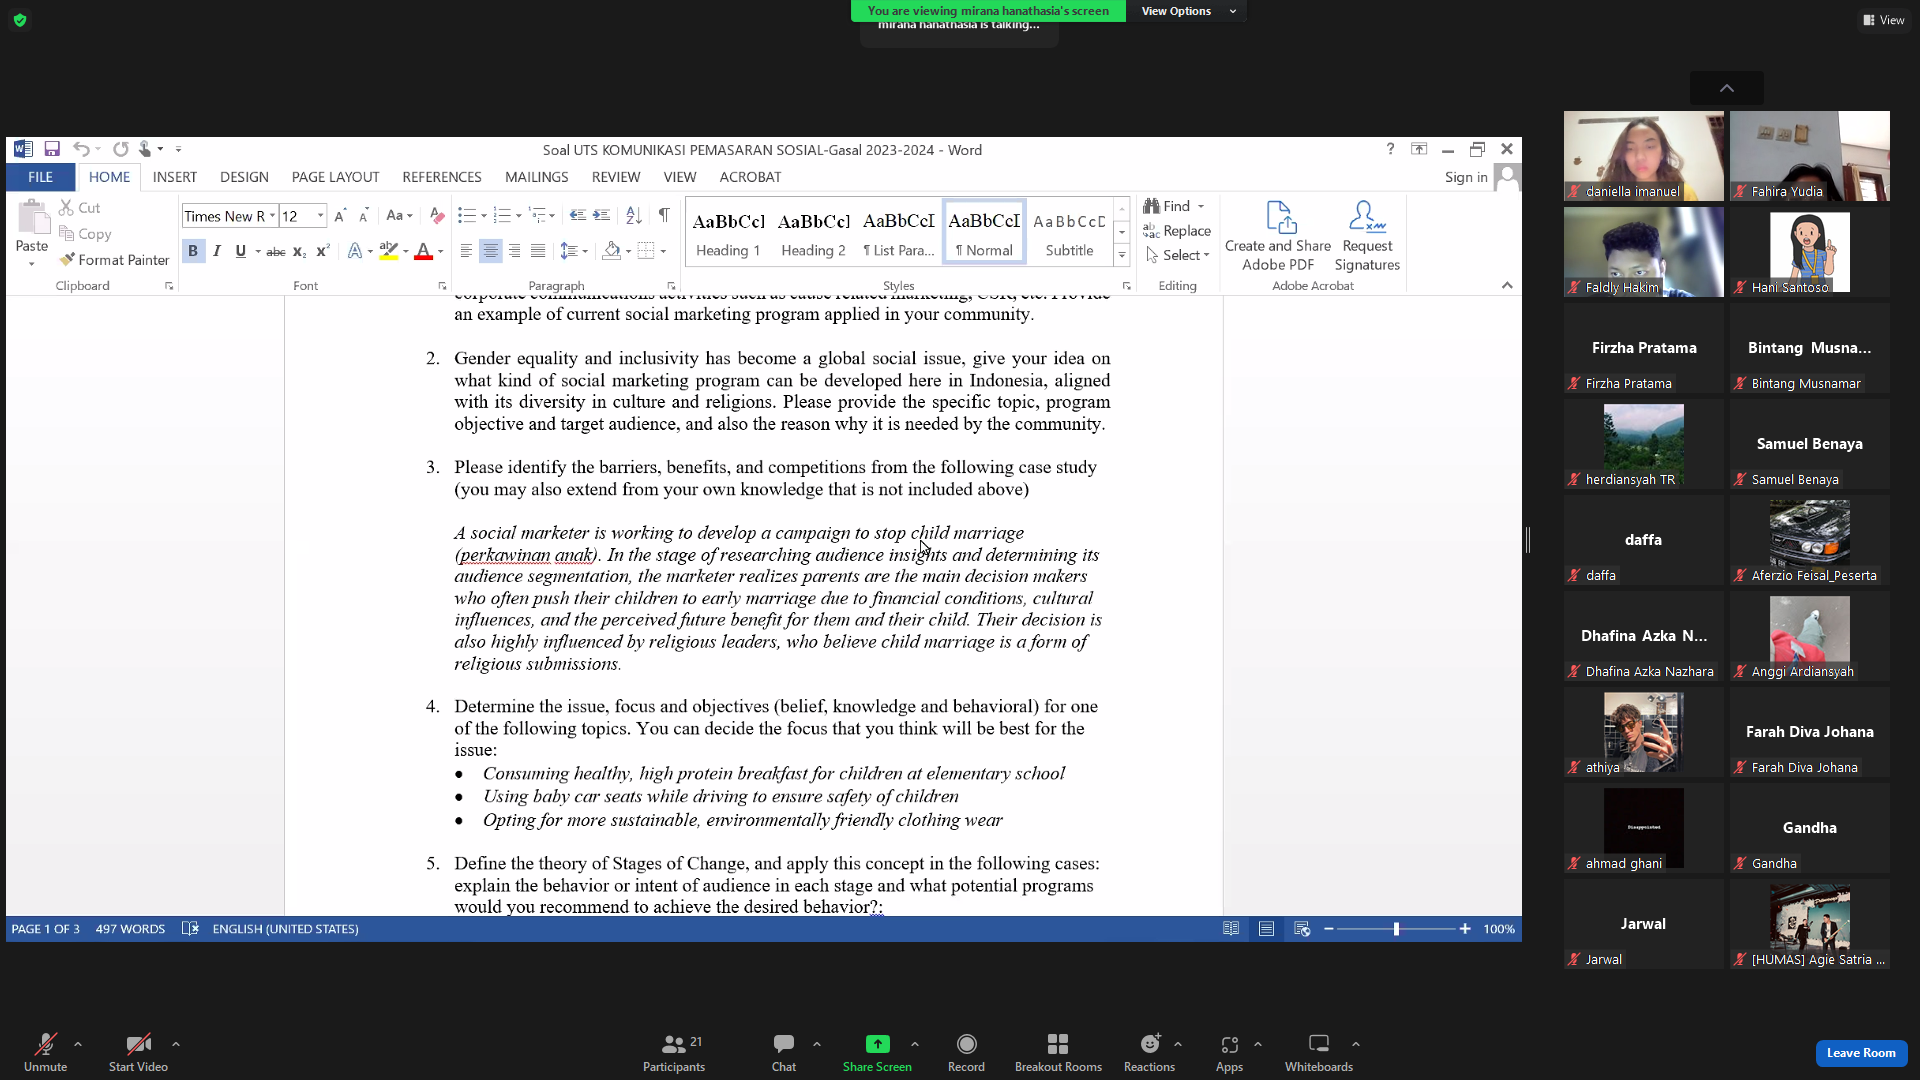This screenshot has height=1080, width=1920.
Task: Switch to Print Layout view in status bar
Action: (x=1266, y=929)
